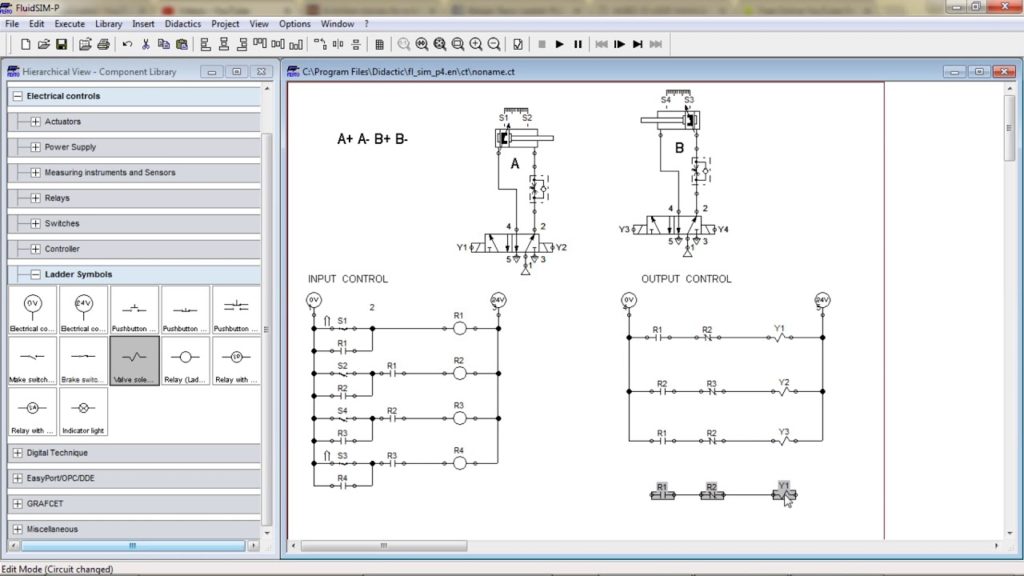Select the Make switch ladder symbol
1024x576 pixels.
[x=32, y=360]
